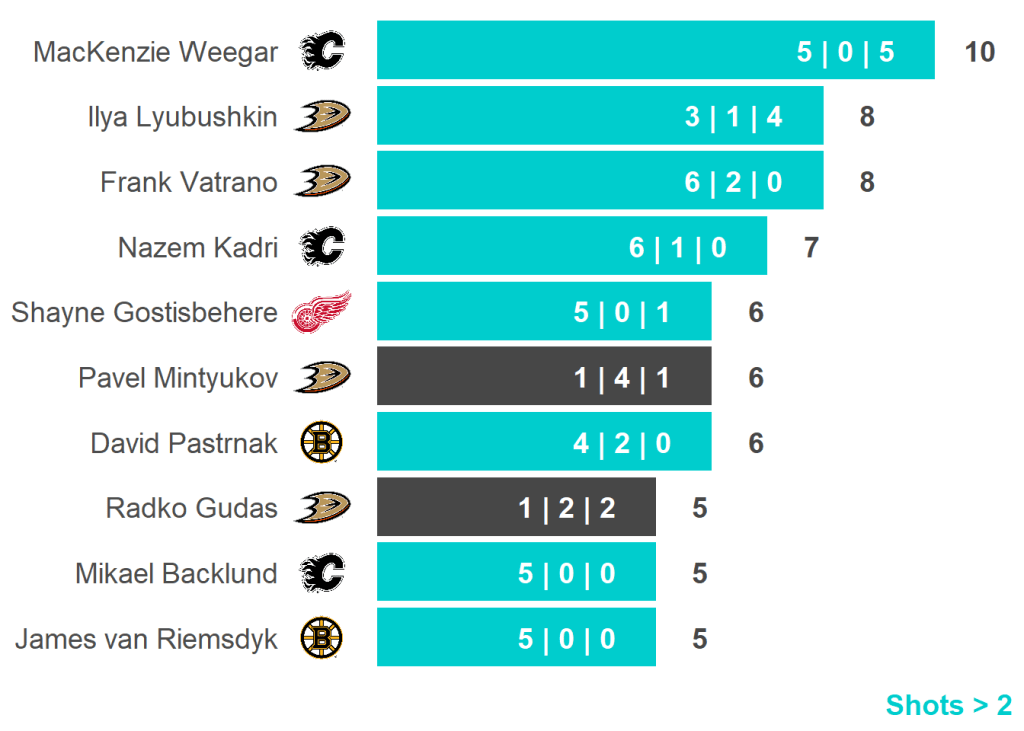The image size is (1024, 731).
Task: Click the dark bar for Radko Gudas
Action: point(516,507)
